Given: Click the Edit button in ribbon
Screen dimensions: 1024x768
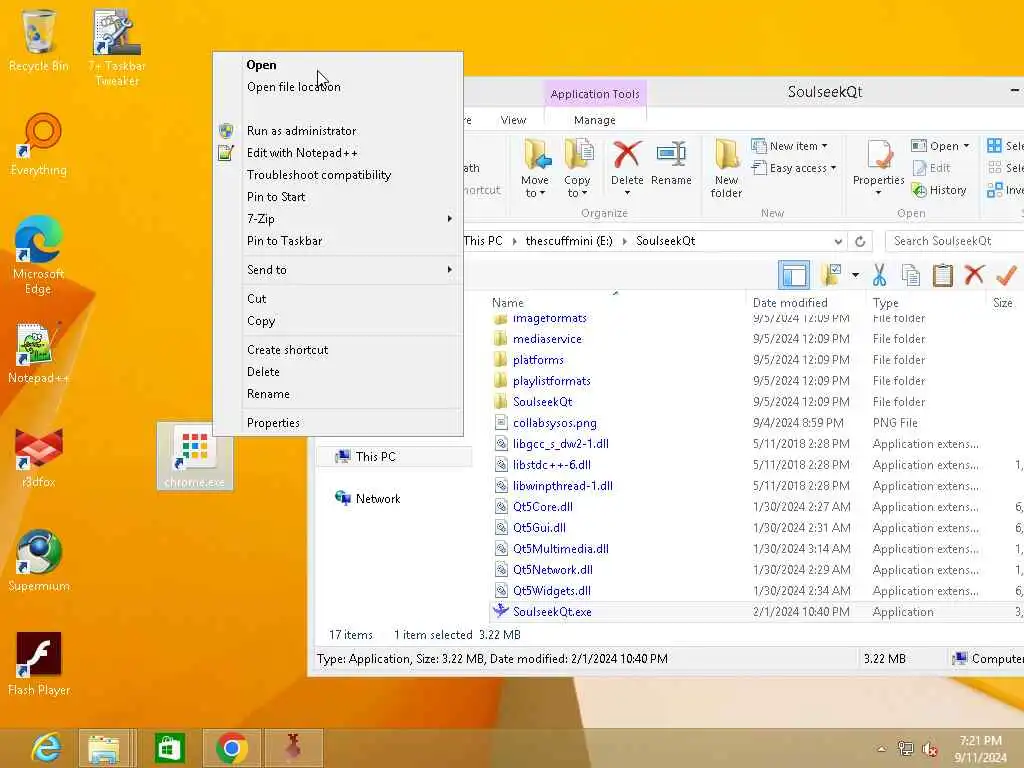Looking at the screenshot, I should [x=932, y=168].
